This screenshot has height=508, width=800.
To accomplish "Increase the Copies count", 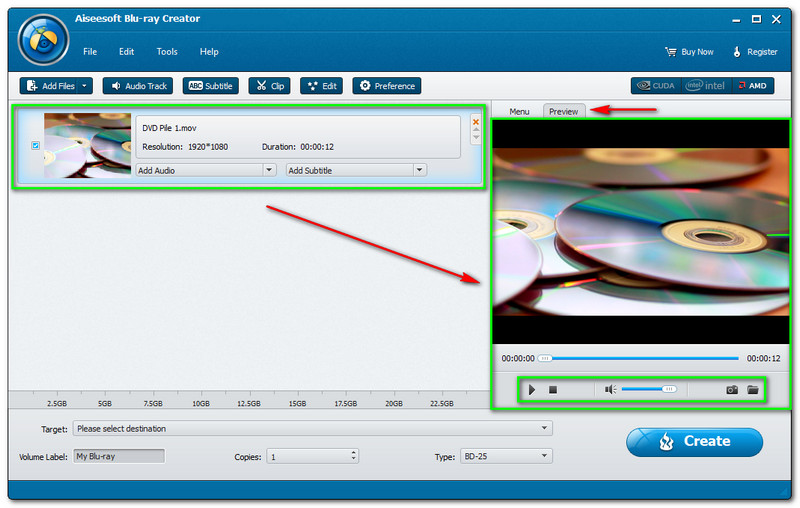I will [354, 452].
